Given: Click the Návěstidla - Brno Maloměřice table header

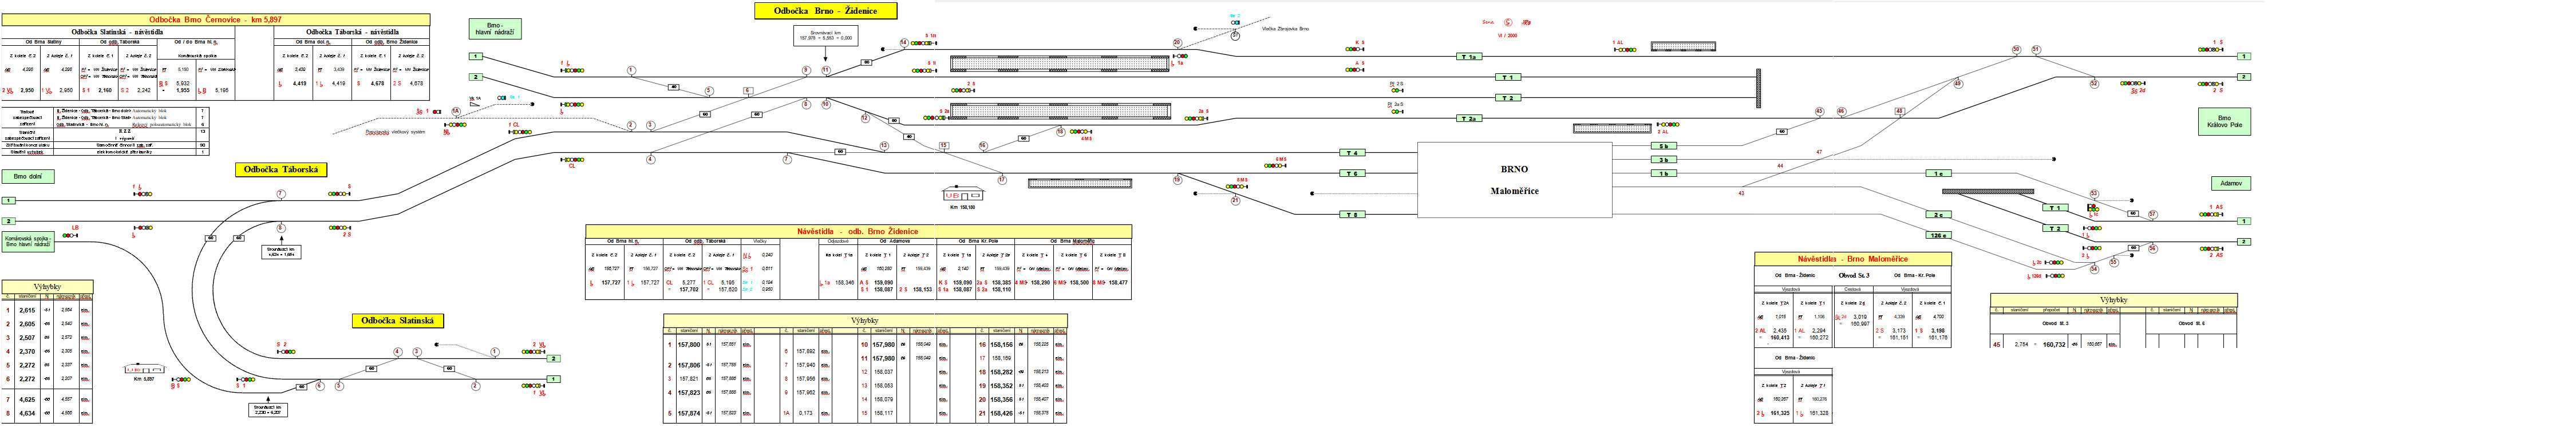Looking at the screenshot, I should 1852,259.
